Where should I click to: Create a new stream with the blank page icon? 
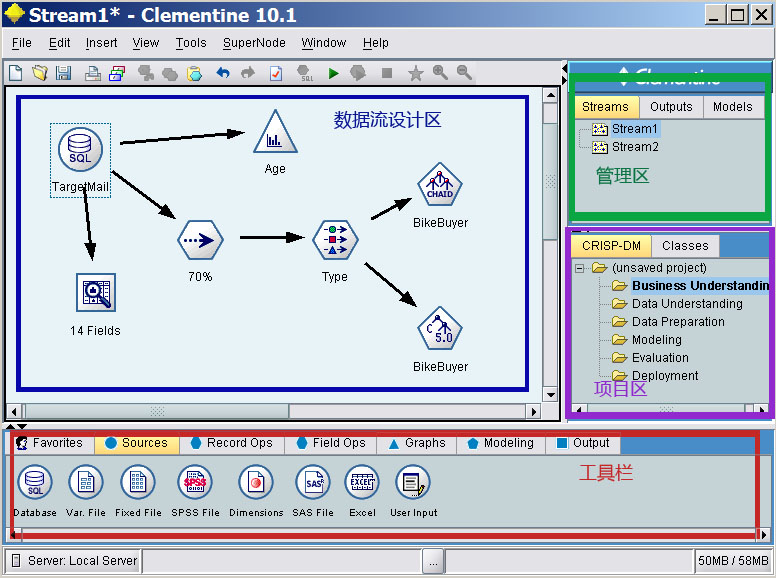point(15,73)
